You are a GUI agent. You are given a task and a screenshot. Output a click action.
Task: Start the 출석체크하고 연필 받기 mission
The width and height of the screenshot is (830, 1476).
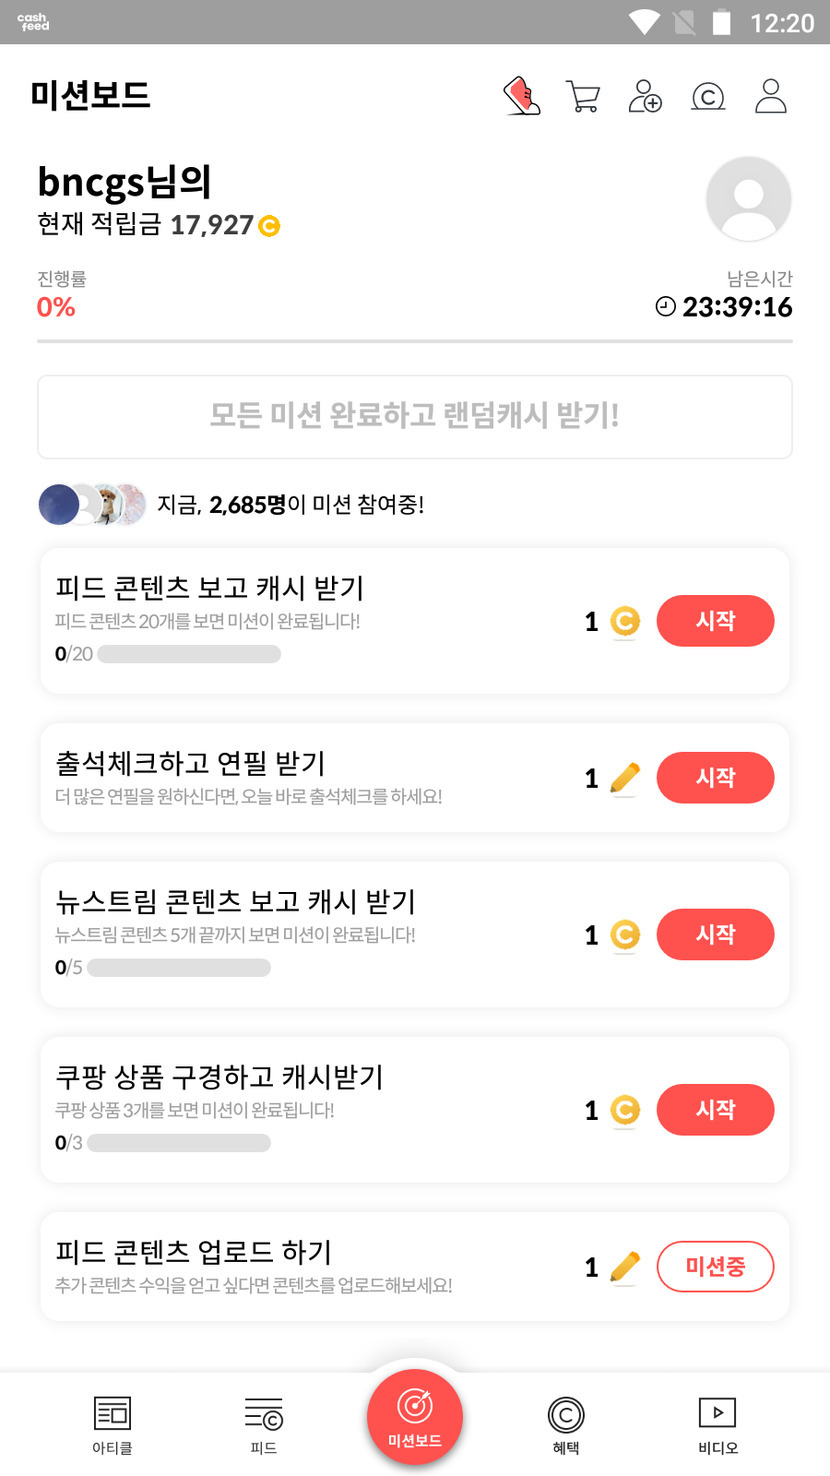point(715,778)
